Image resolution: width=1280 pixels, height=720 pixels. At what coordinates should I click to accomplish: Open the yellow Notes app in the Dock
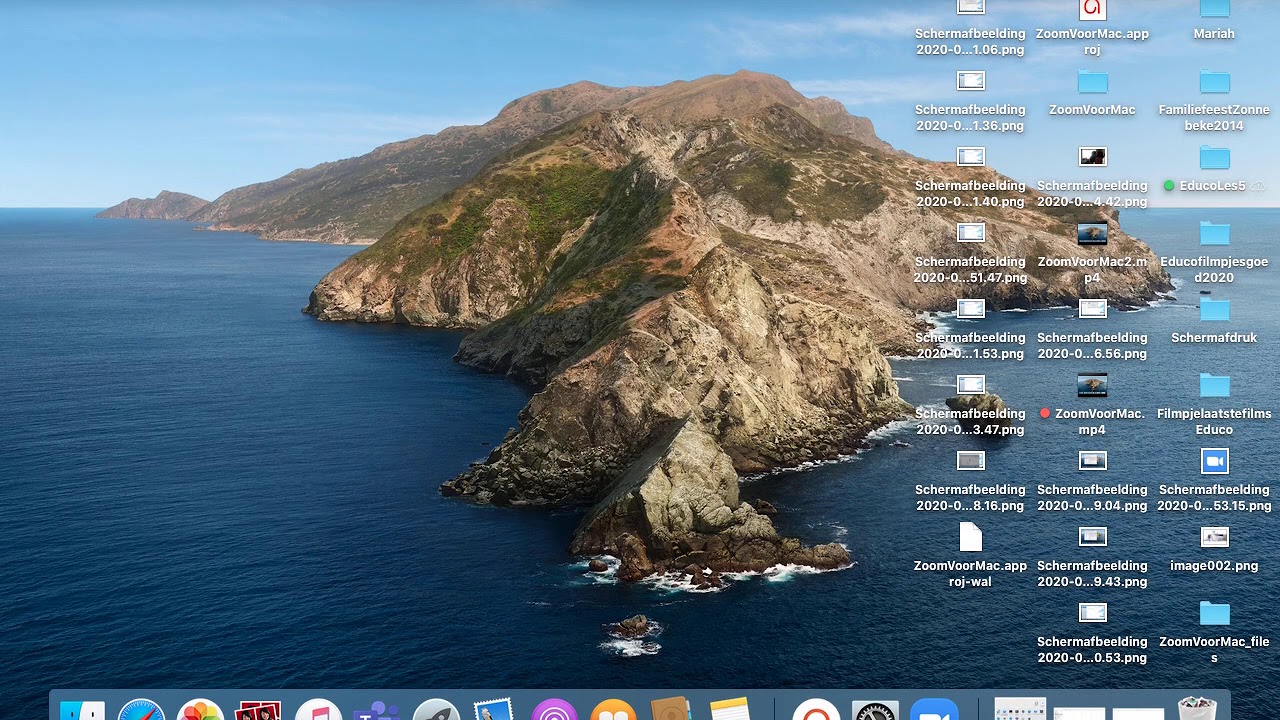pos(730,709)
